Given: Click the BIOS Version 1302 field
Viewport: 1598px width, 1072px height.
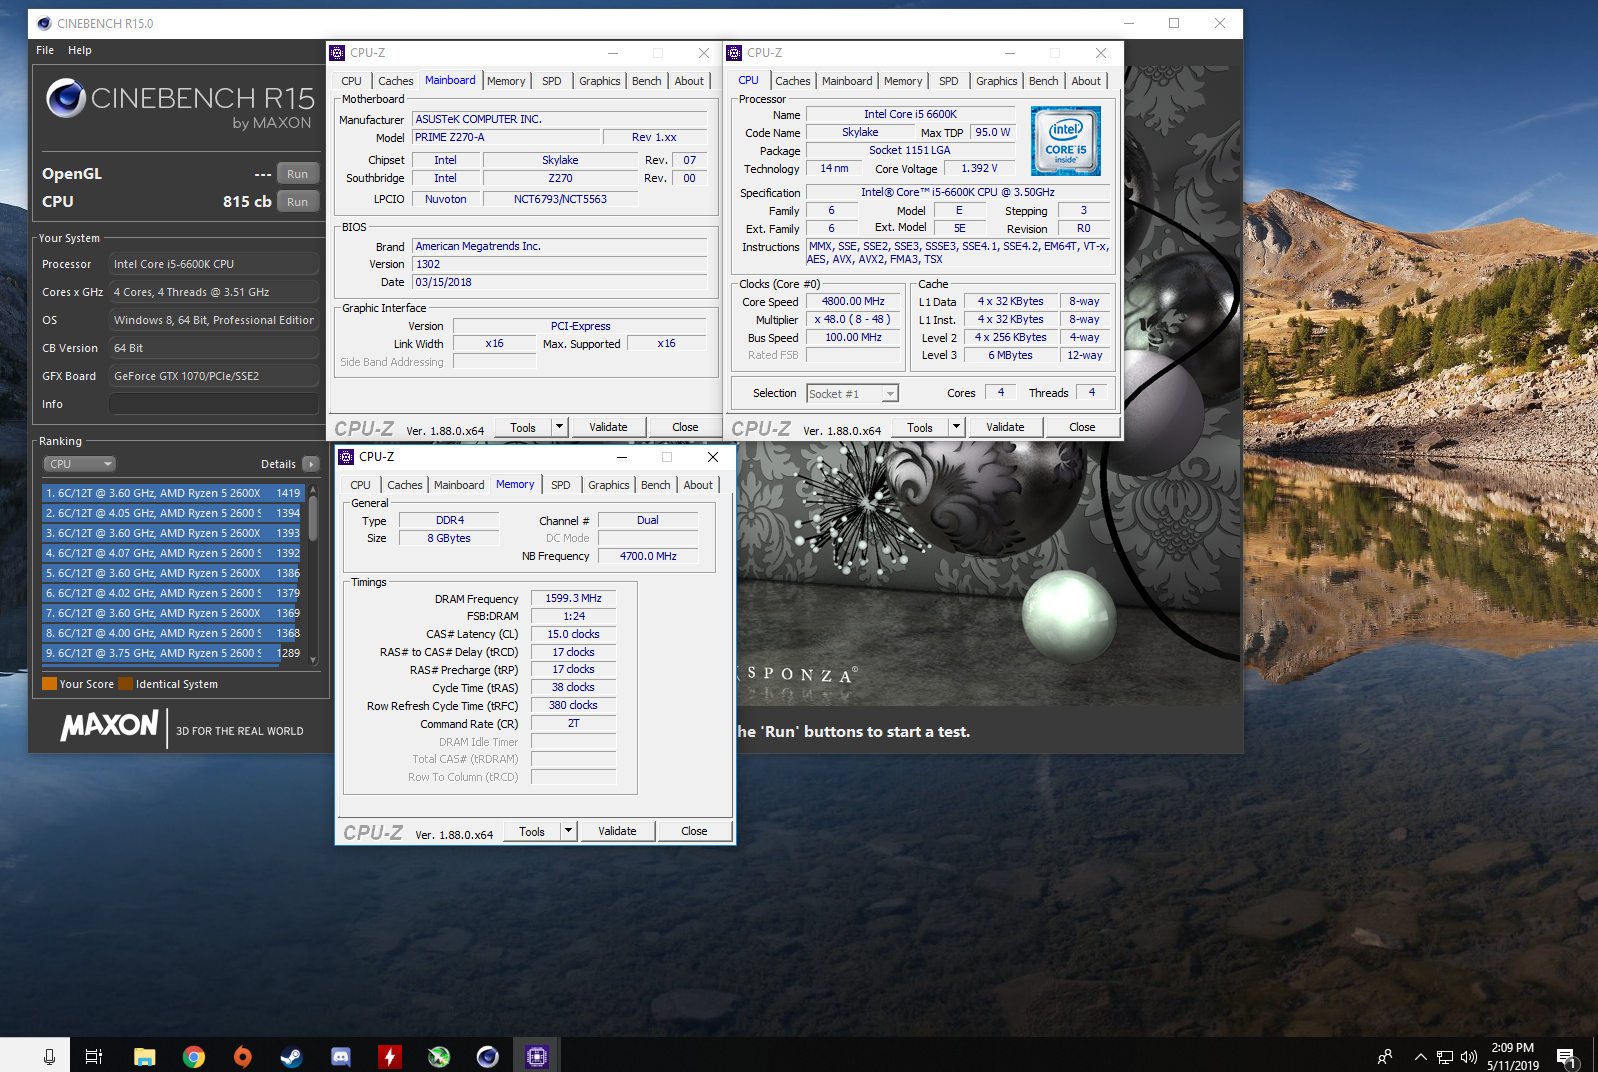Looking at the screenshot, I should [x=559, y=264].
